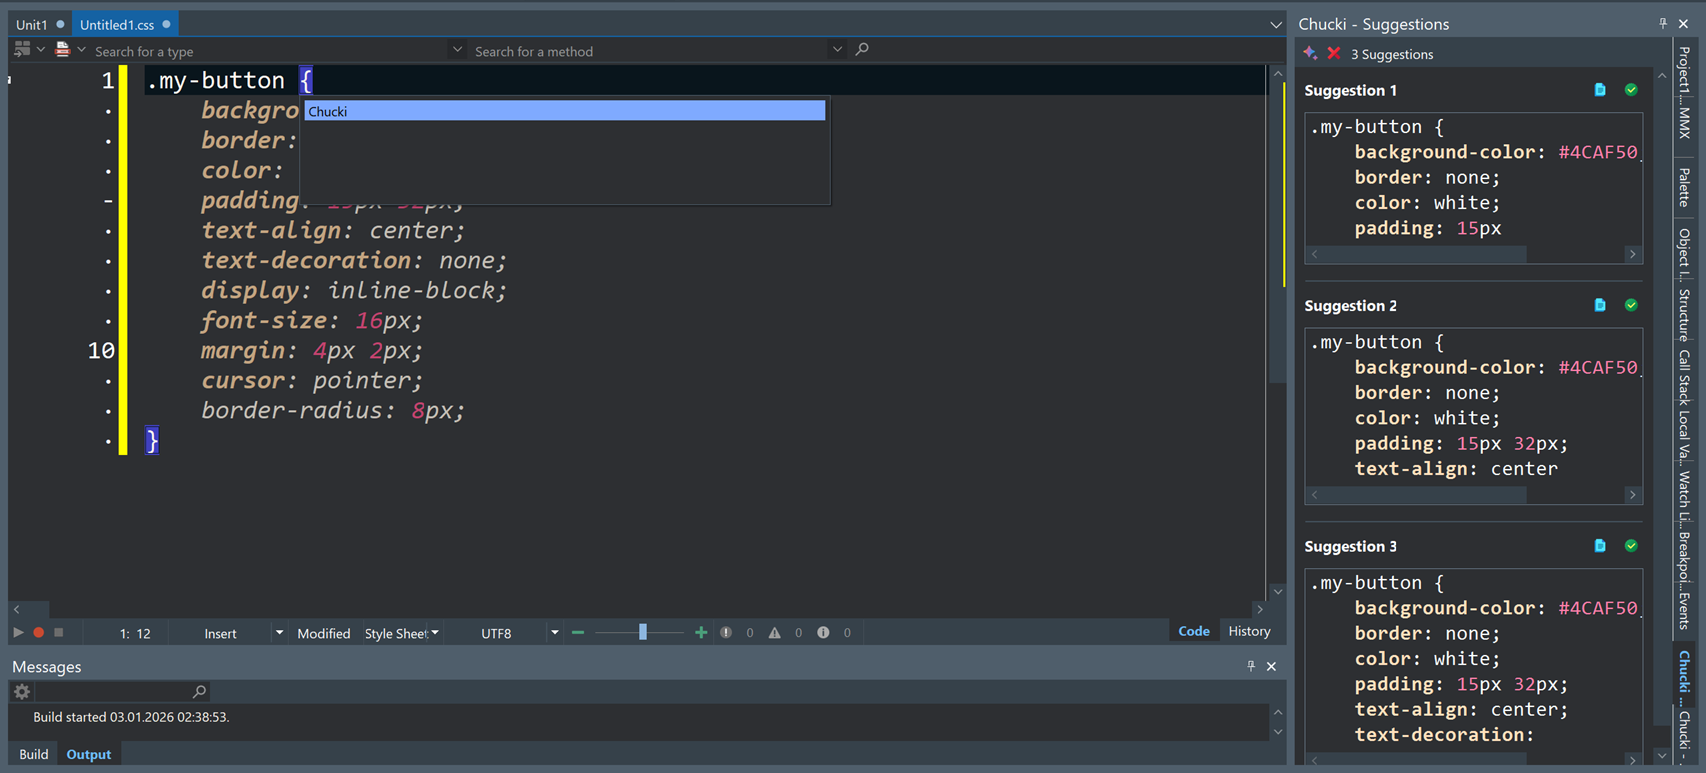This screenshot has width=1706, height=773.
Task: Accept Suggestion 3 with the green check
Action: pos(1631,546)
